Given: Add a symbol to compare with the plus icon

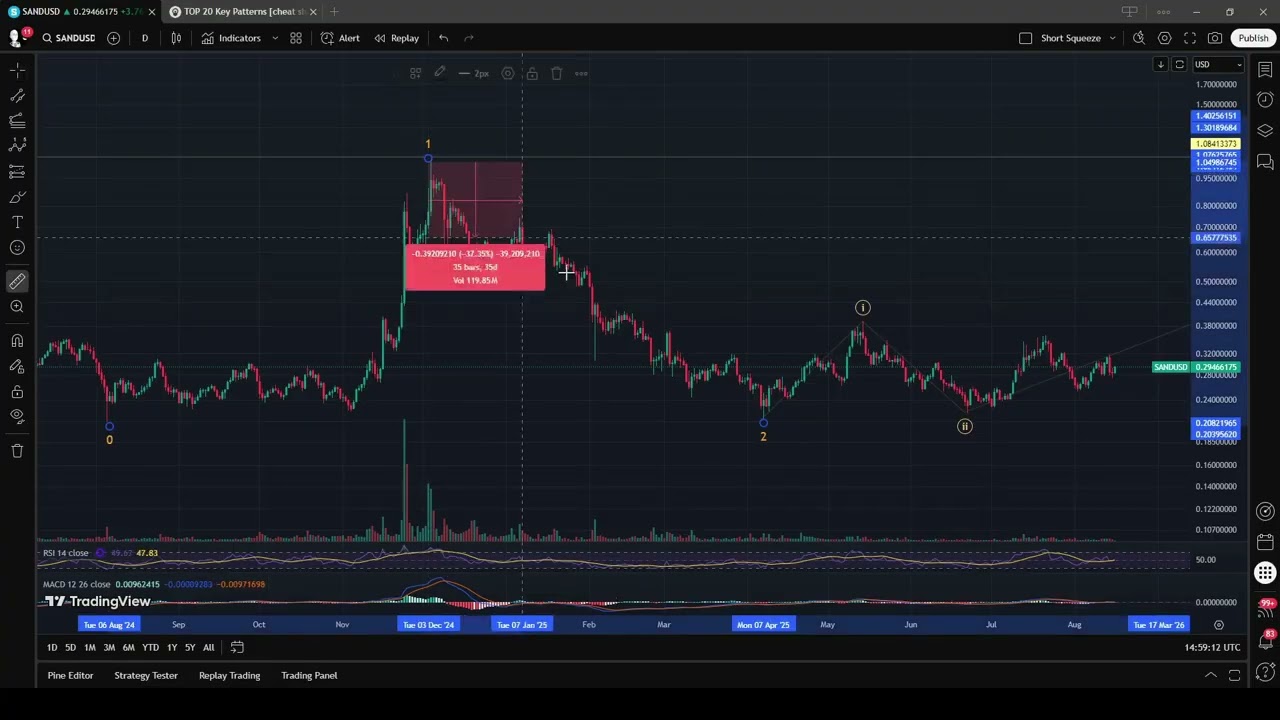Looking at the screenshot, I should [x=113, y=38].
